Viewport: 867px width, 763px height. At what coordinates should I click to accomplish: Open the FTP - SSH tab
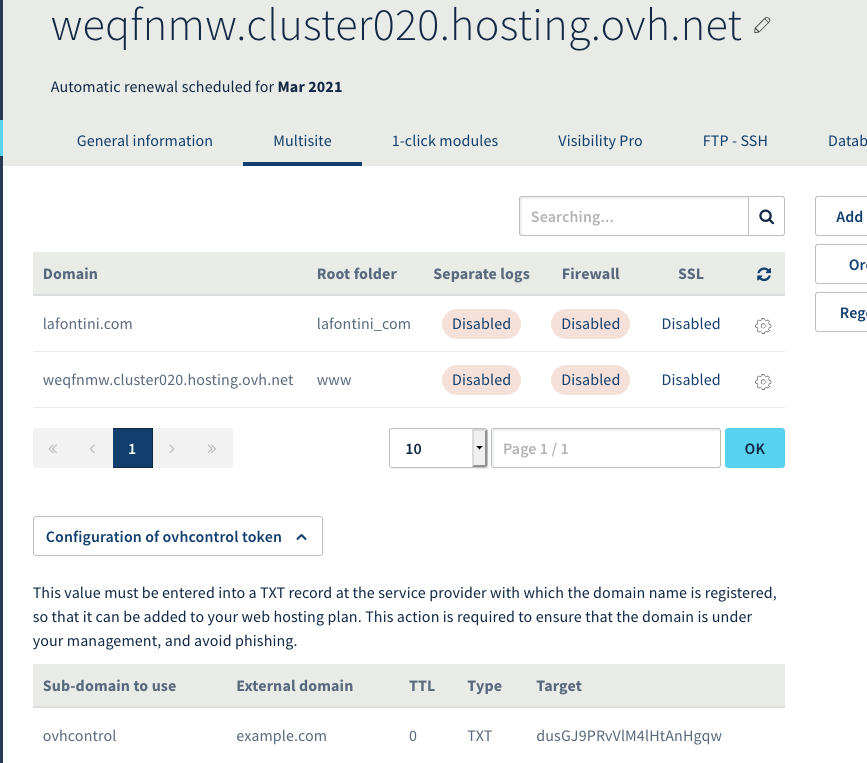coord(735,141)
